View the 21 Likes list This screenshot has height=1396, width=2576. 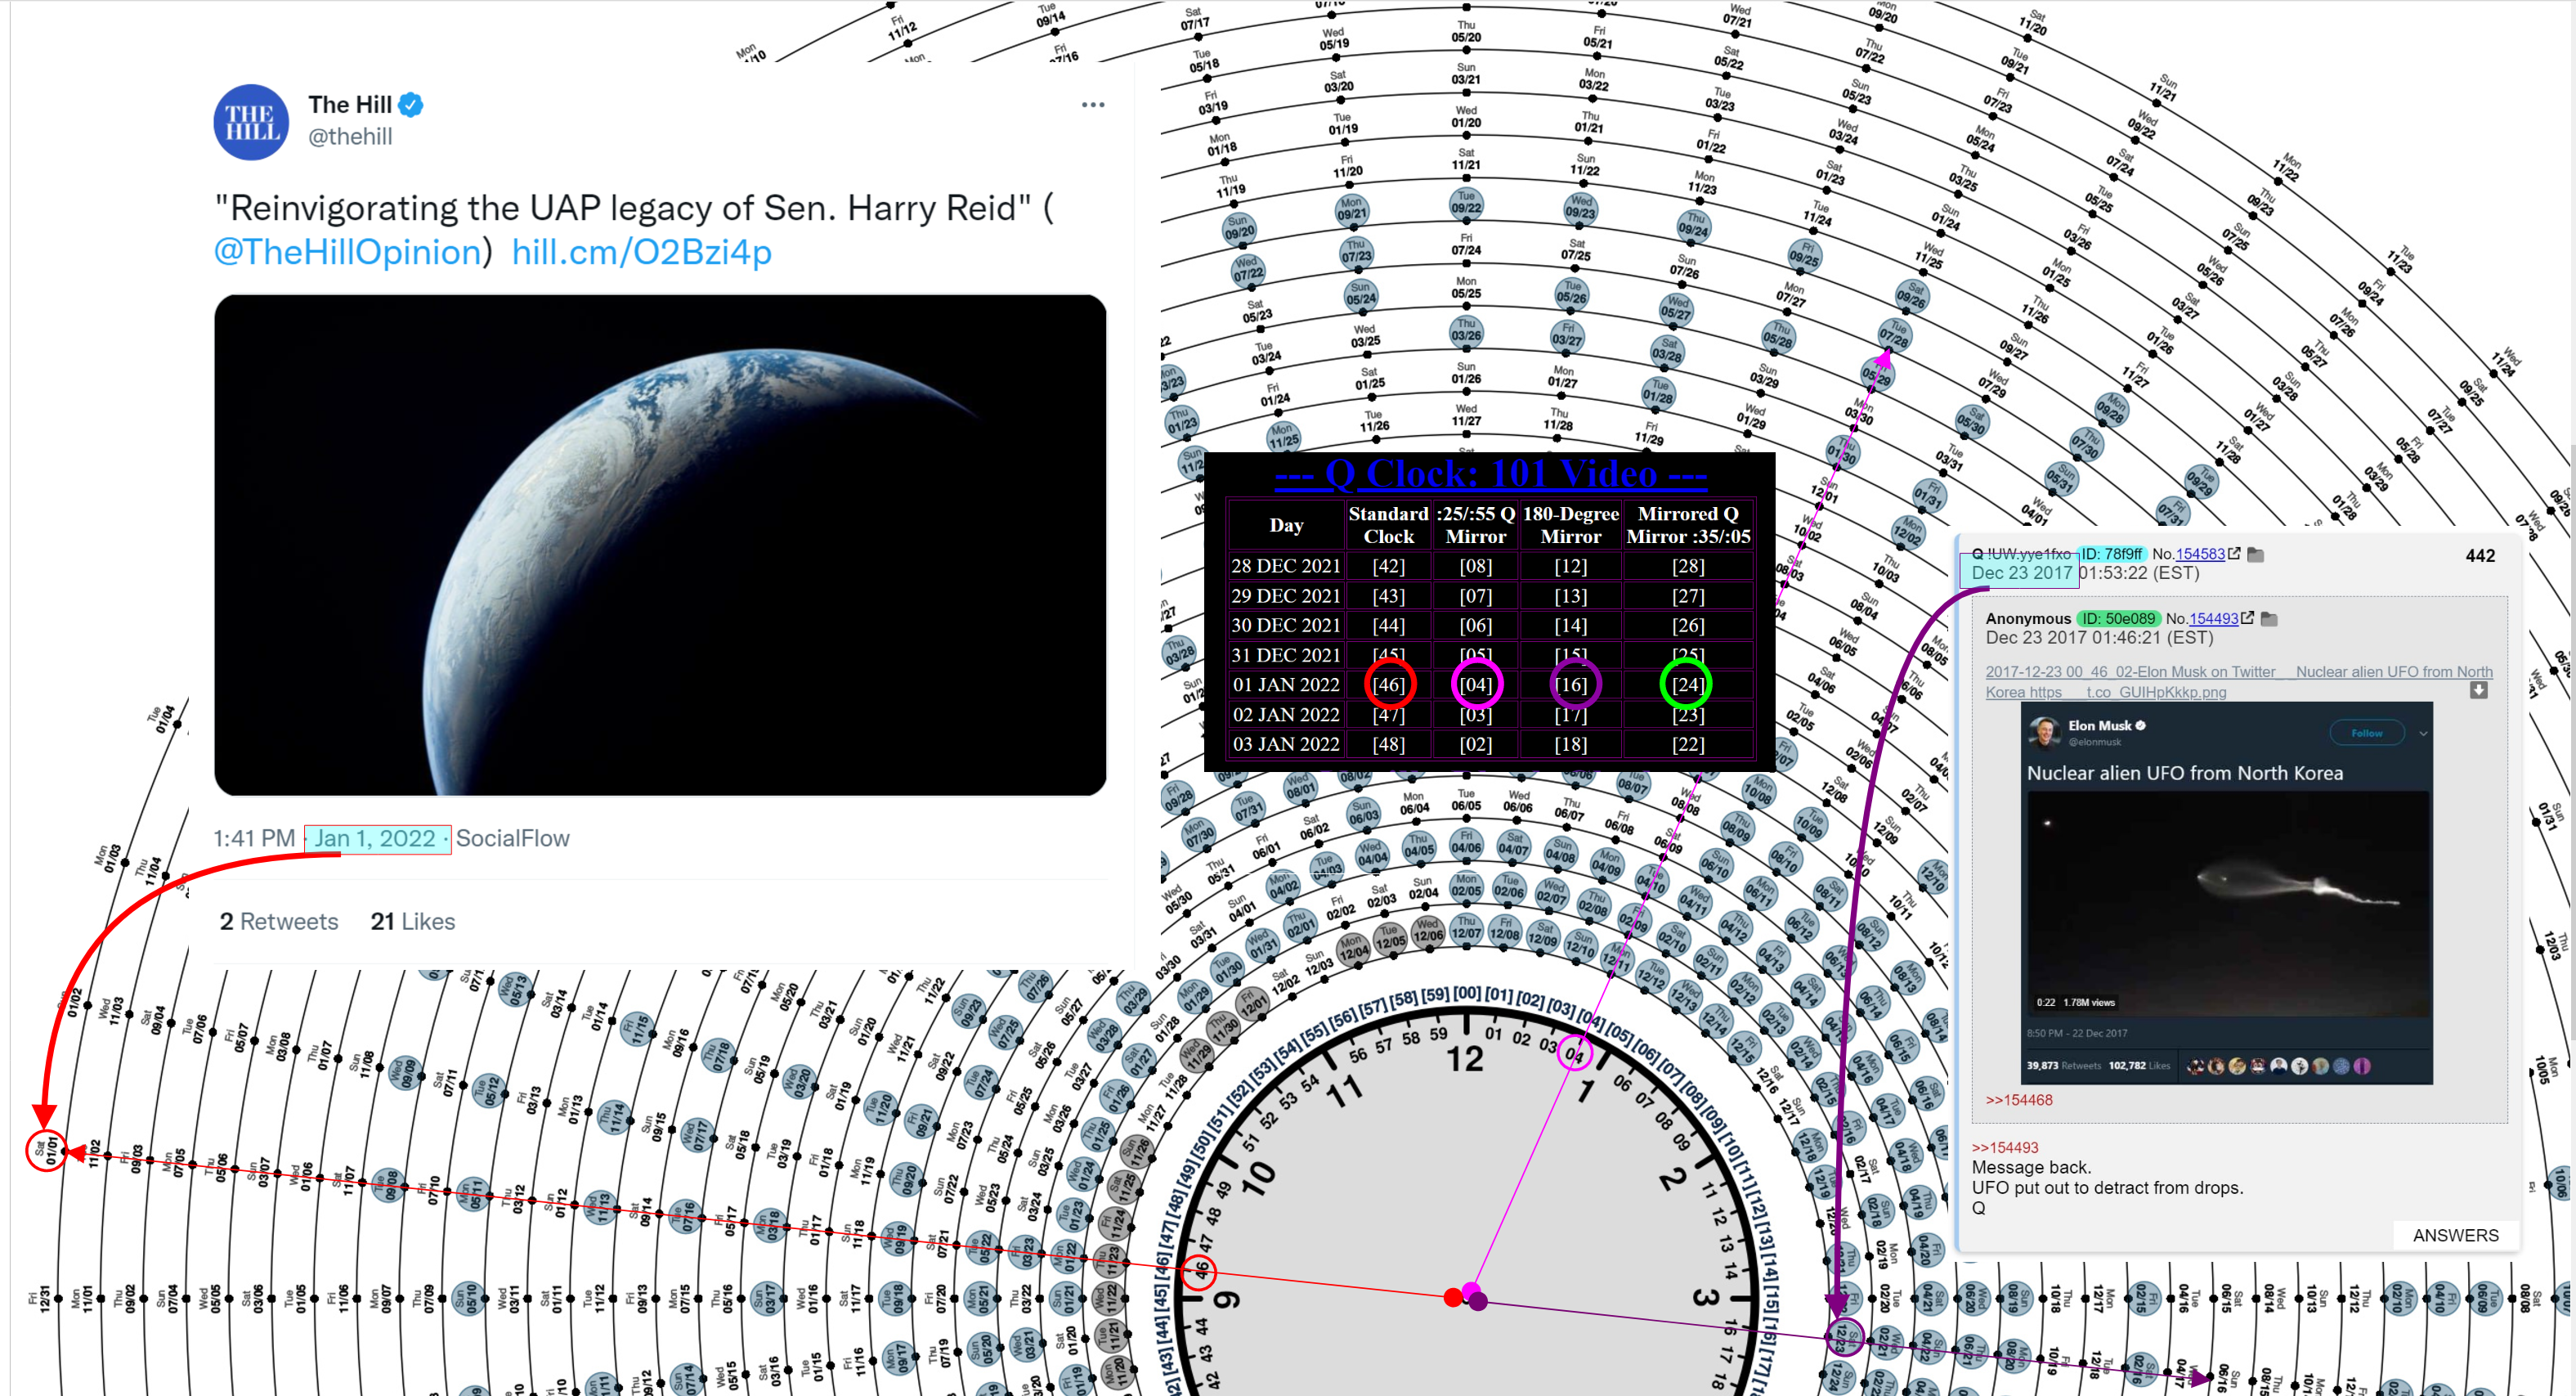click(x=412, y=921)
